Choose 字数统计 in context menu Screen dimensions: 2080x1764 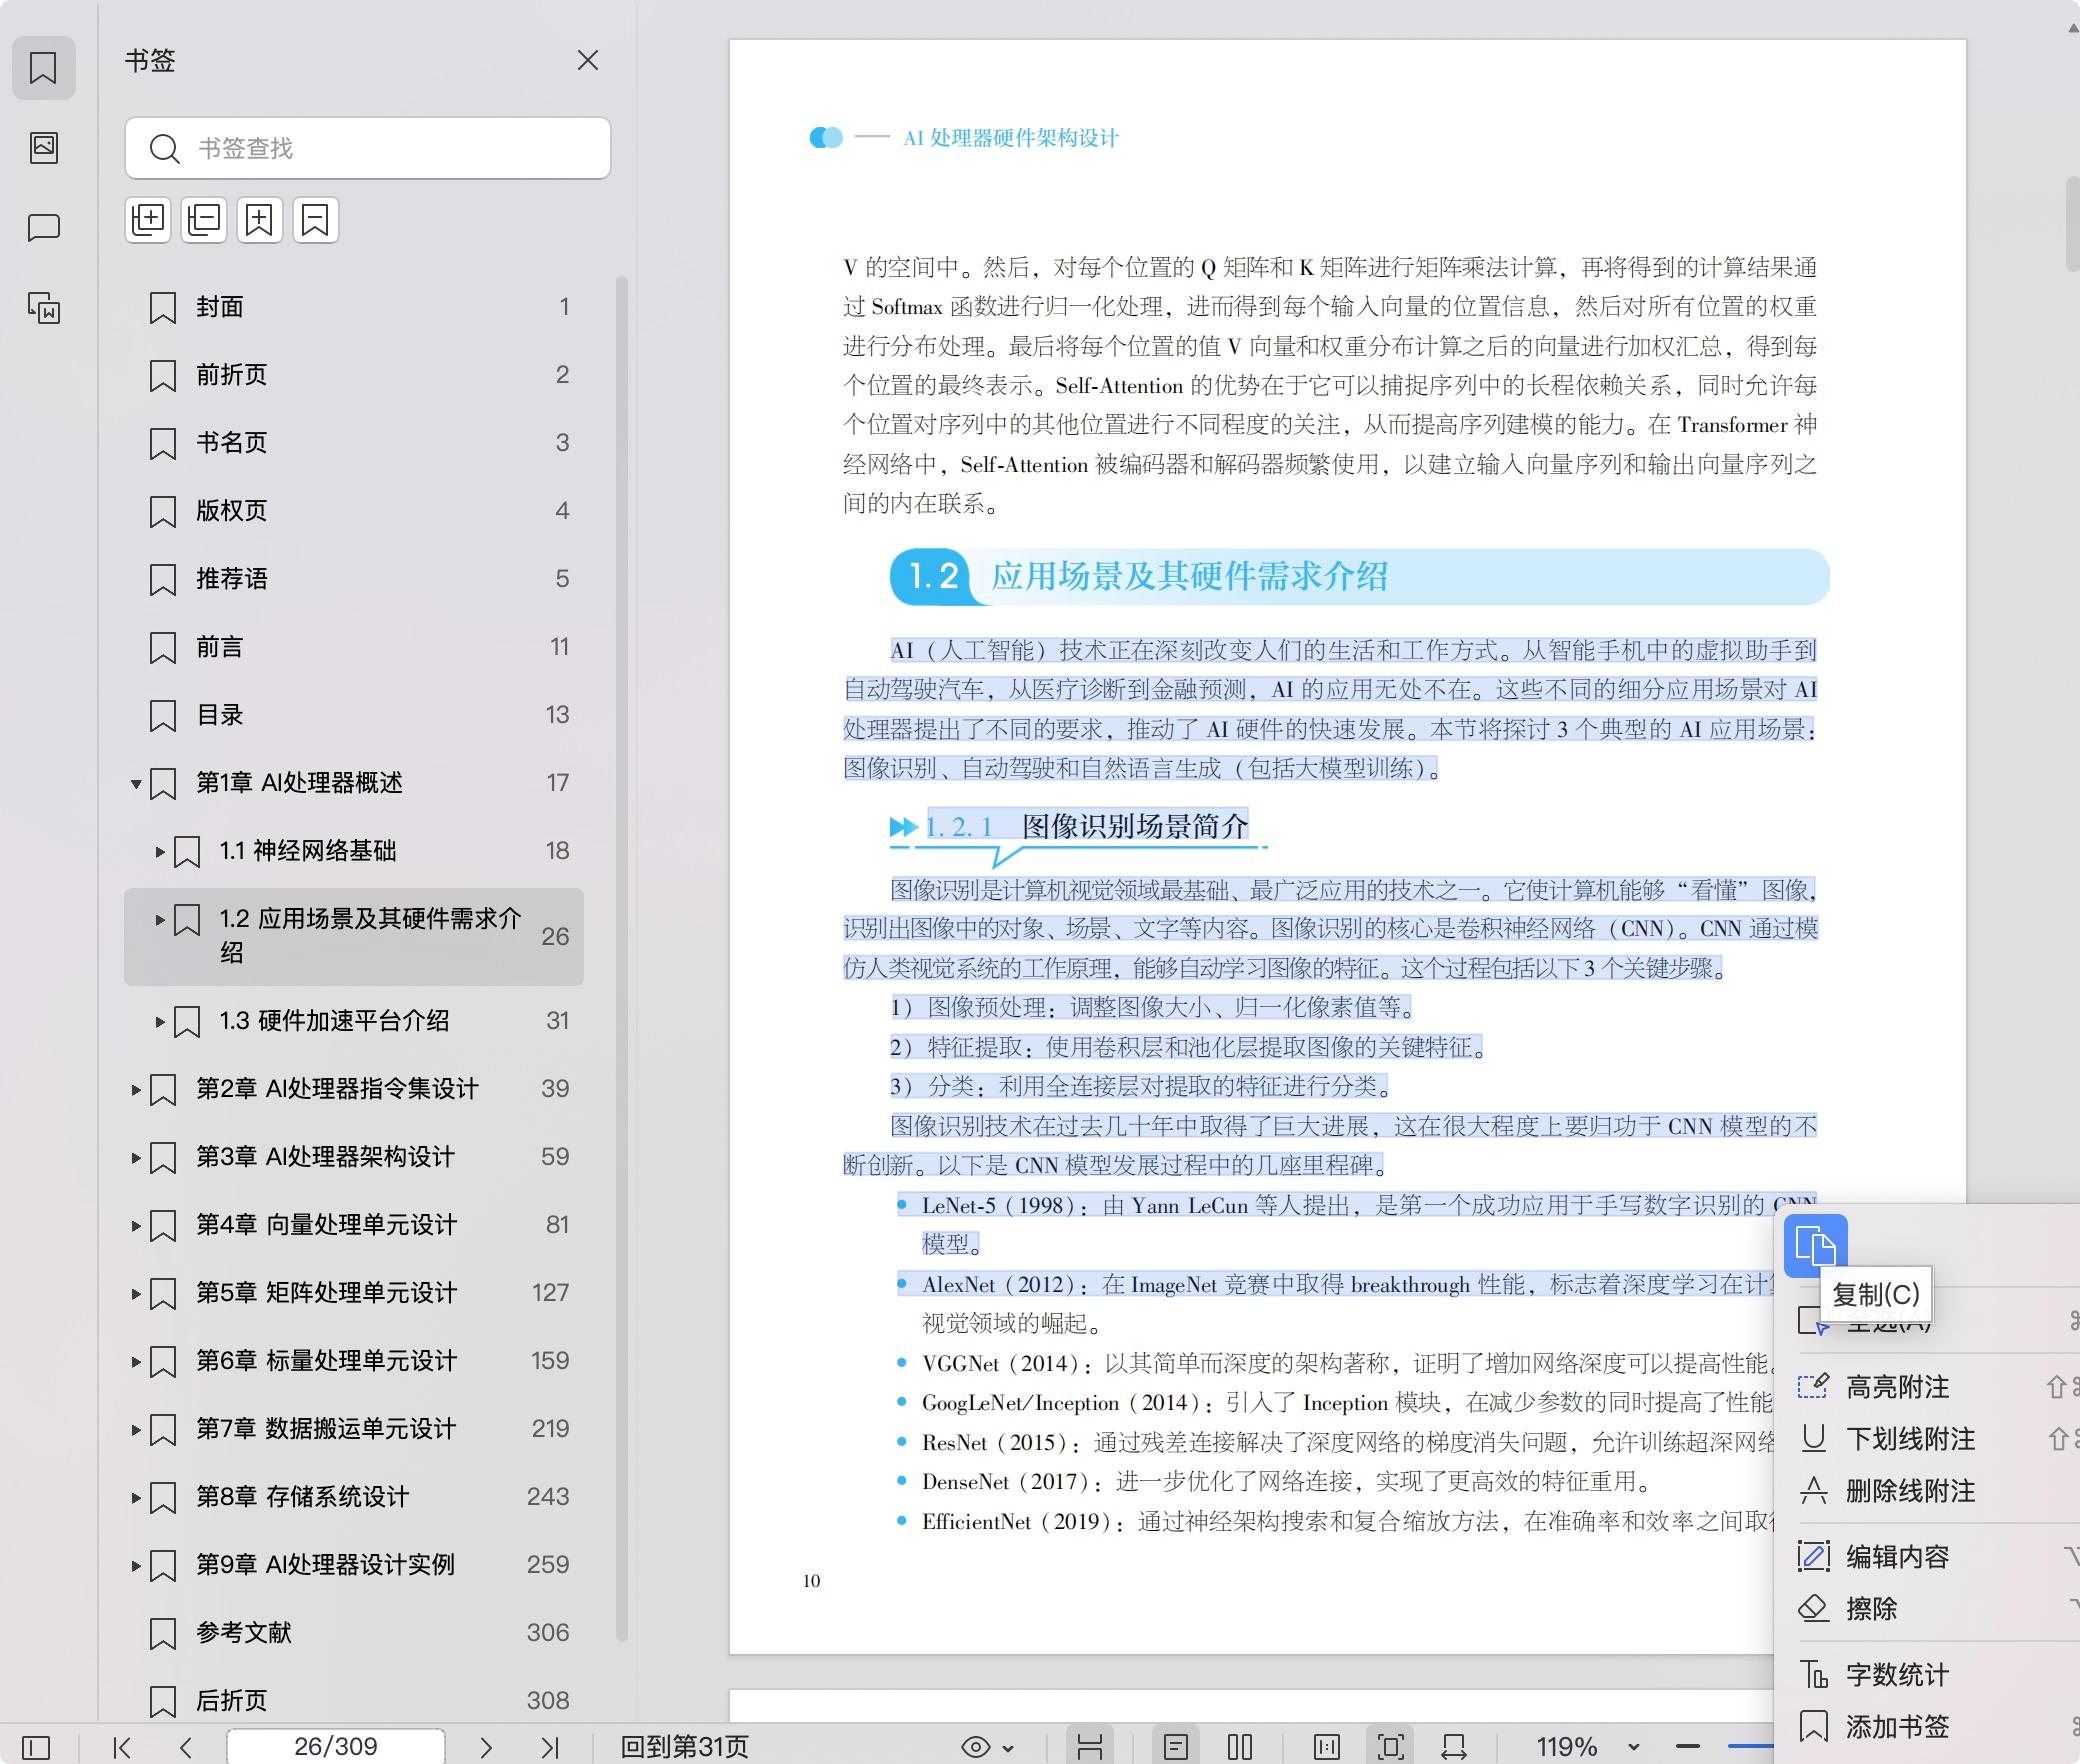(x=1897, y=1675)
